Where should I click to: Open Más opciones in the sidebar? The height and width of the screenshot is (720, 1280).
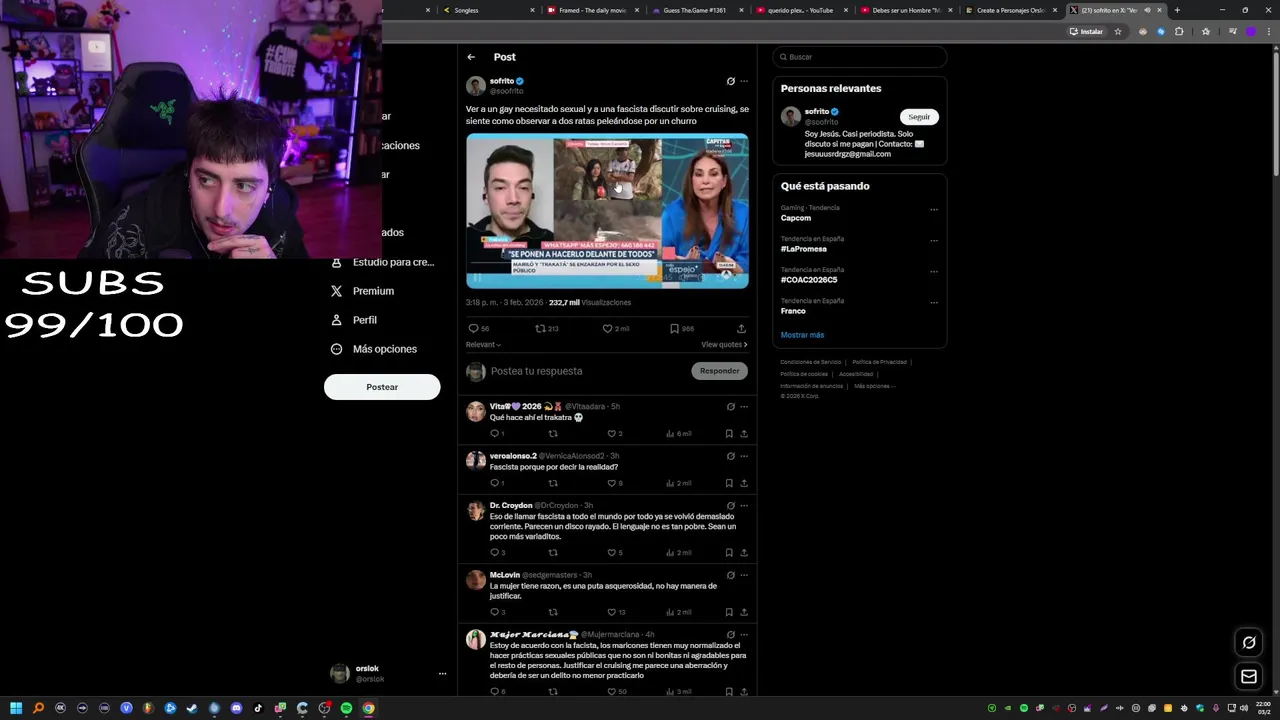(374, 349)
